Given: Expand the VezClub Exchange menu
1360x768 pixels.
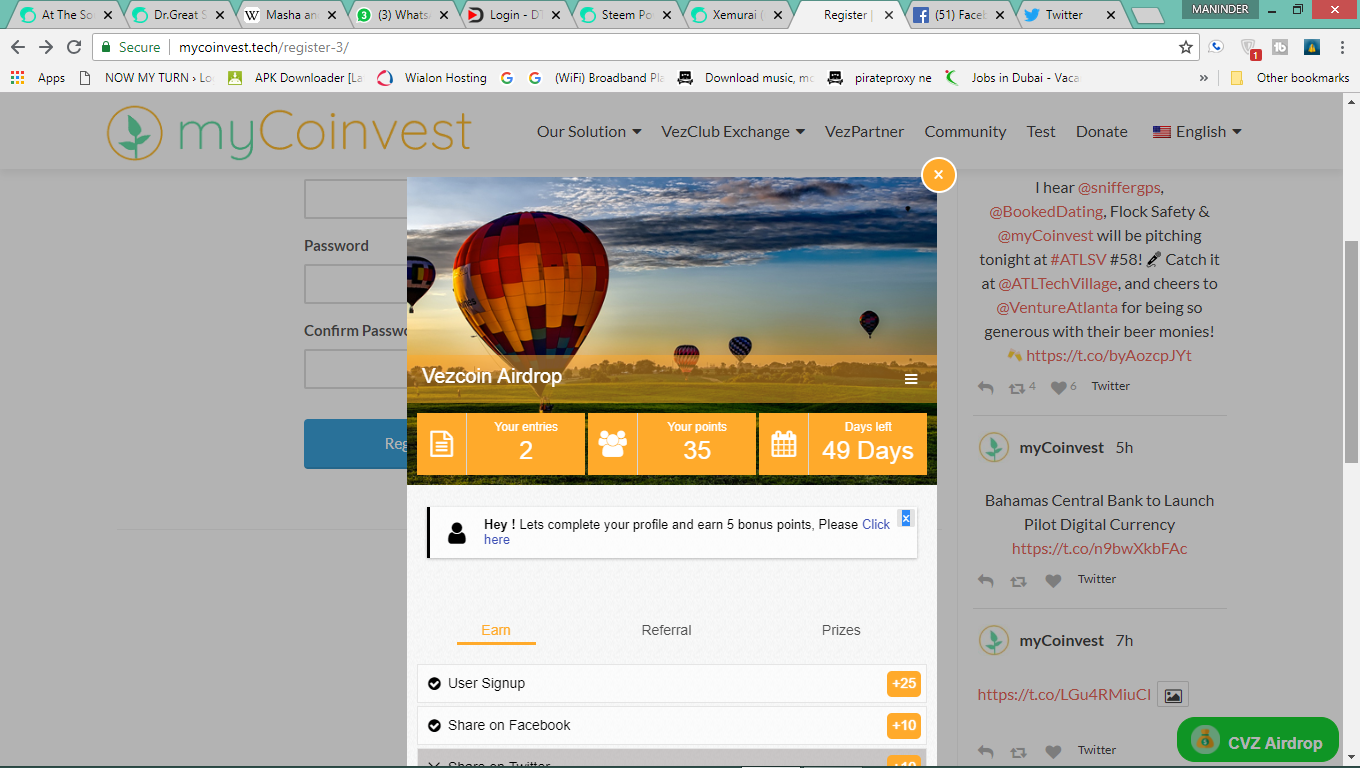Looking at the screenshot, I should [733, 132].
